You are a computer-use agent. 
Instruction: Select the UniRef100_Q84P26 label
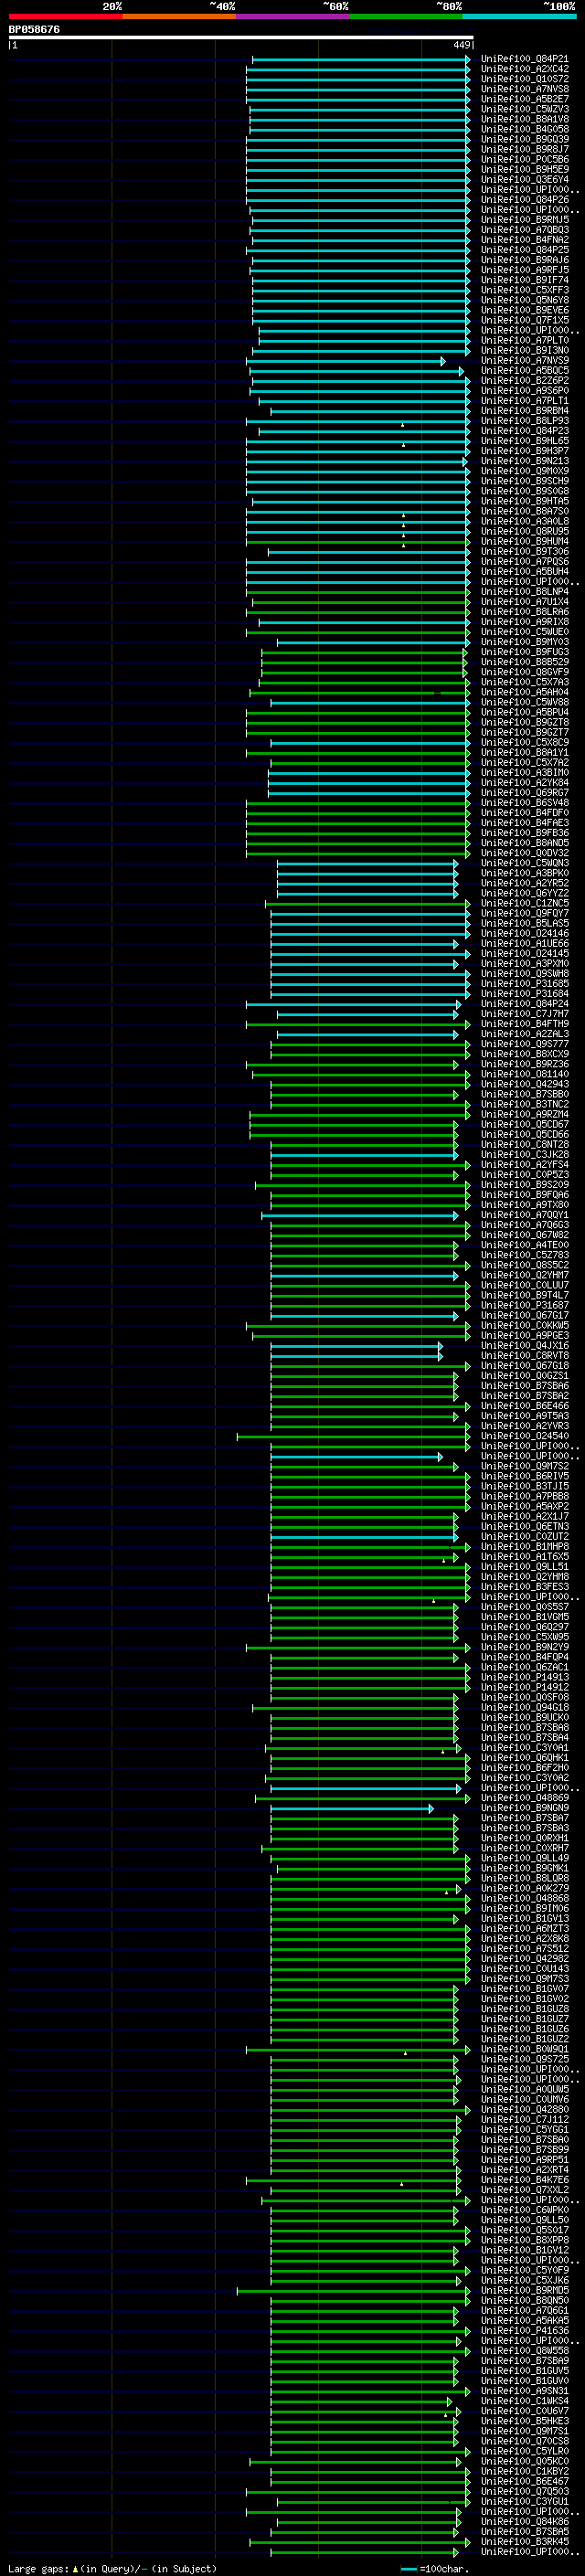[525, 200]
